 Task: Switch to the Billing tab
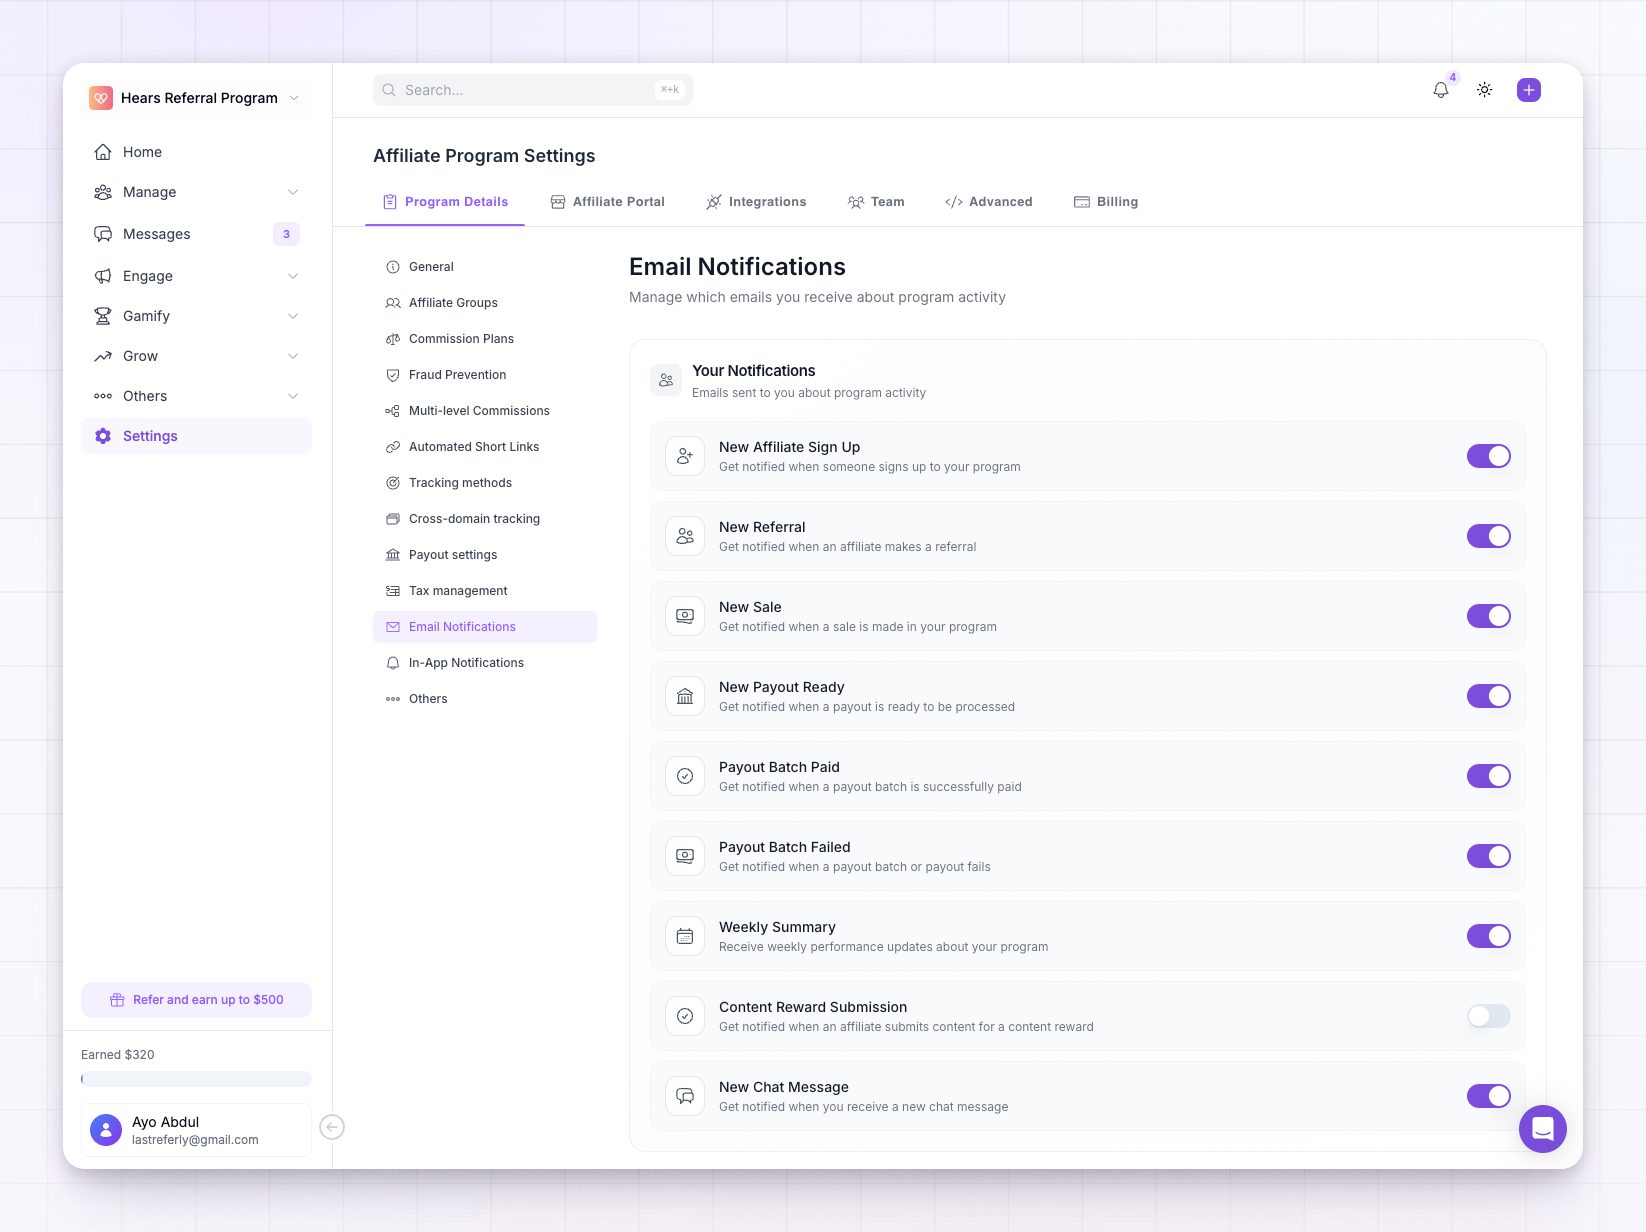click(1106, 202)
